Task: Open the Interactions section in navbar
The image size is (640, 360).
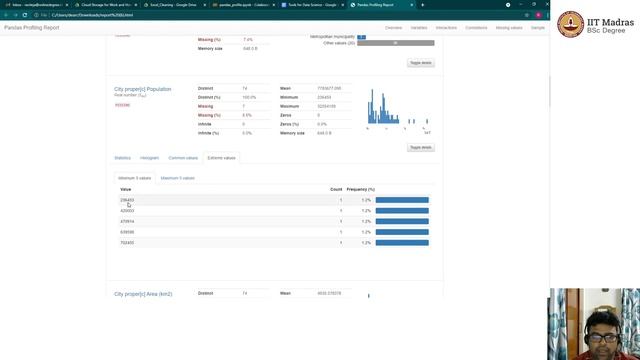Action: click(x=446, y=28)
